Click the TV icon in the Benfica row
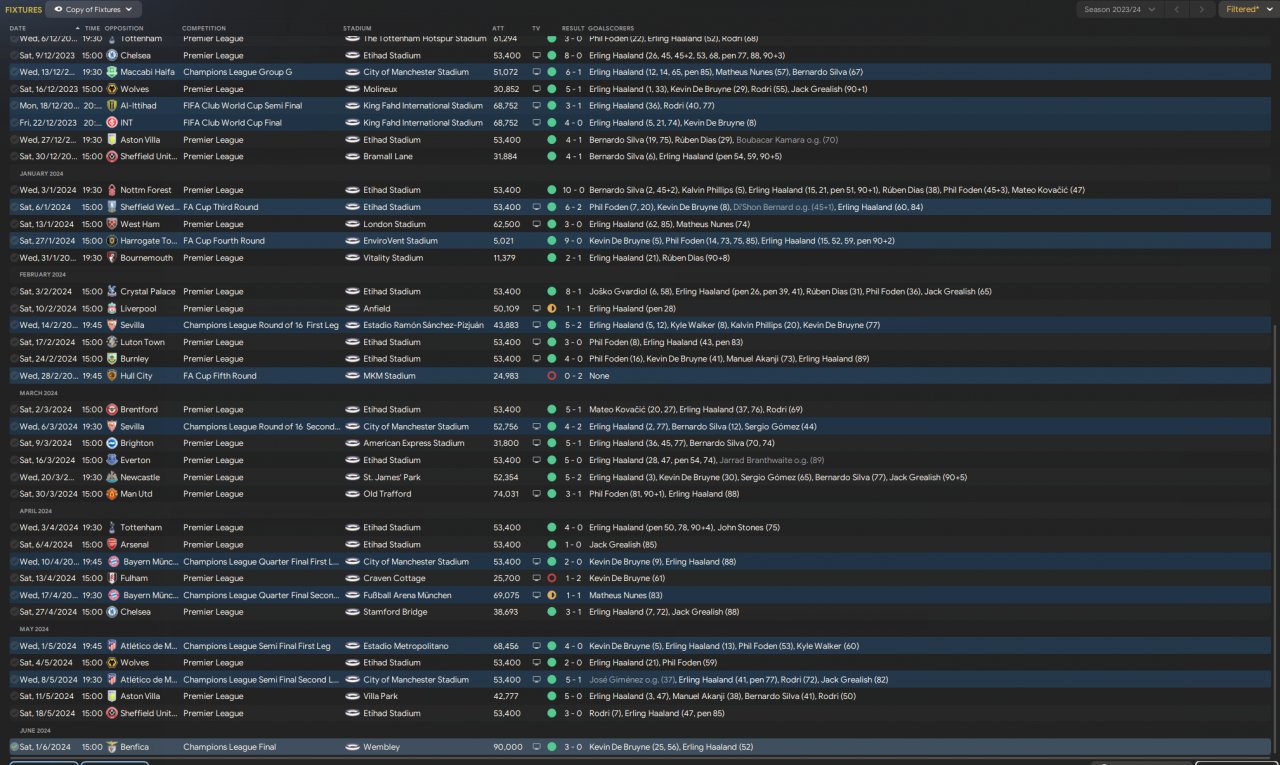 tap(536, 747)
